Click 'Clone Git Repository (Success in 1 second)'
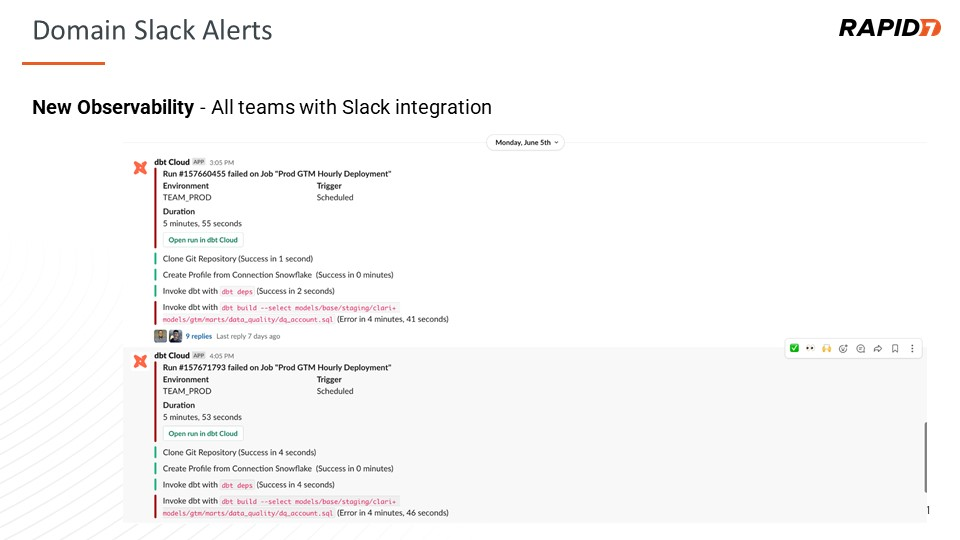The image size is (960, 540). coord(238,259)
